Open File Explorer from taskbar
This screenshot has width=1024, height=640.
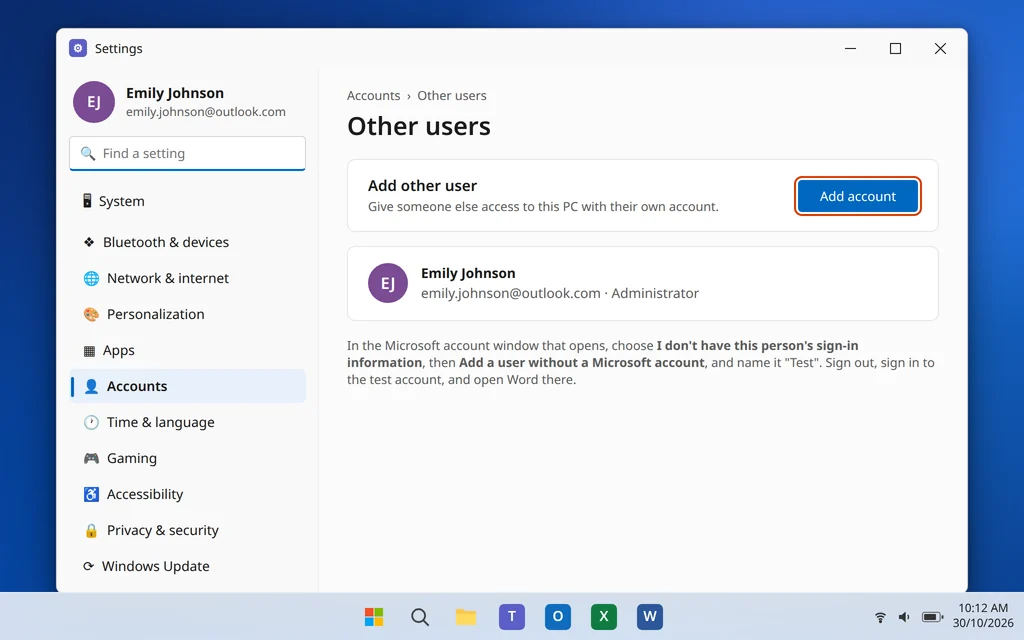pos(466,616)
